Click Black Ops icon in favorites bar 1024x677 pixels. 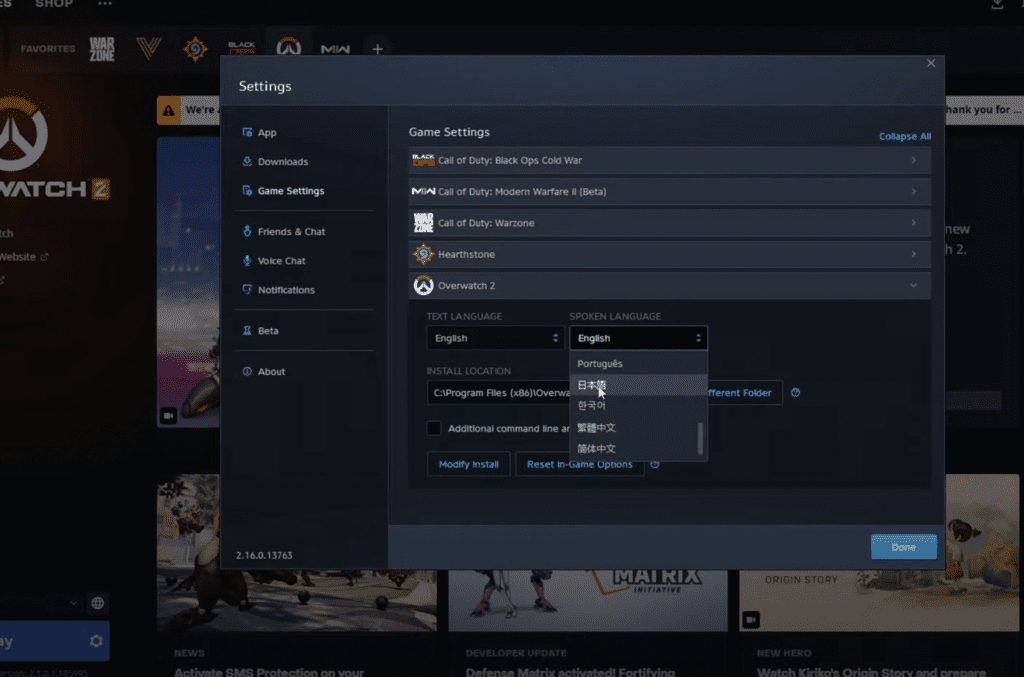pos(241,48)
